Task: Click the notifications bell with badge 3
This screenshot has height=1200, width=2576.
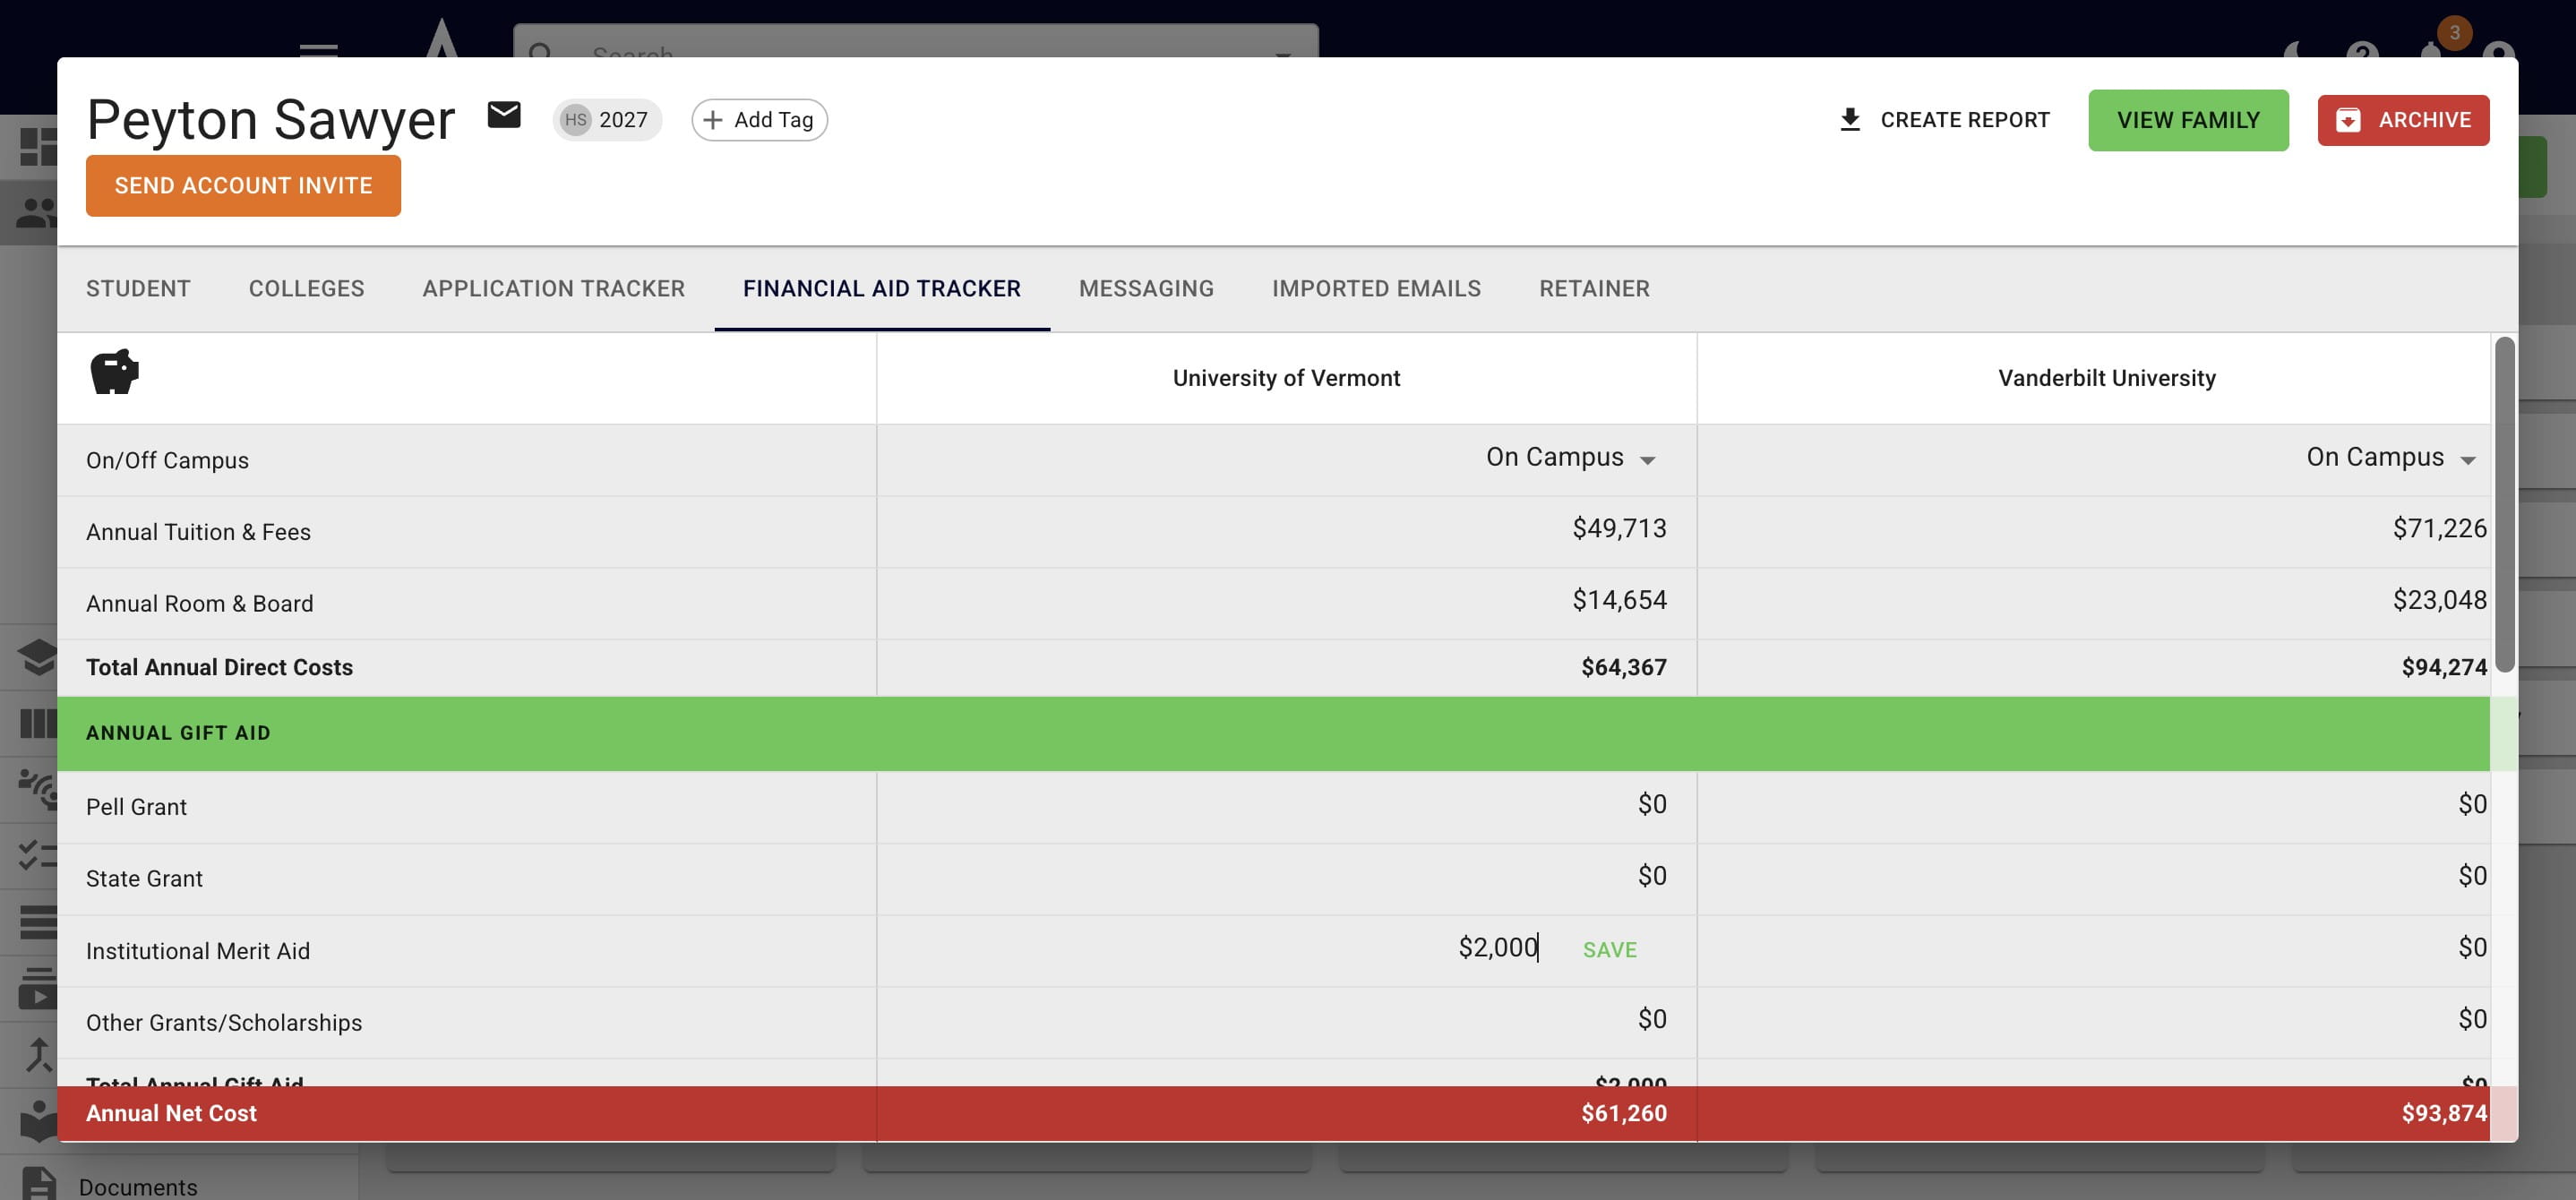Action: (2432, 50)
